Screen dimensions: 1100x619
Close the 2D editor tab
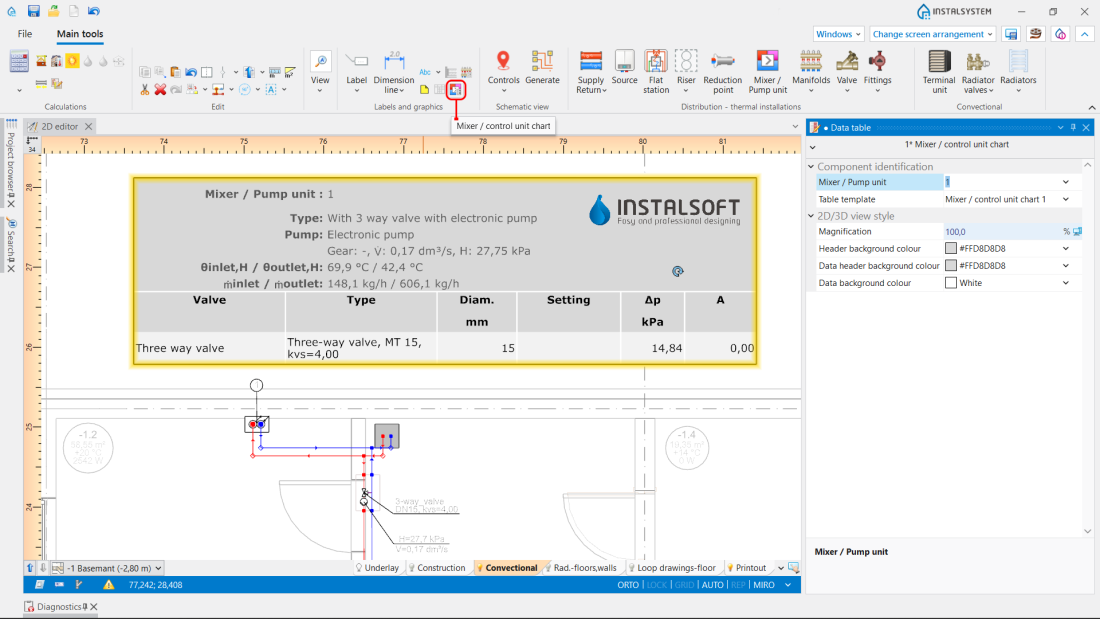pos(88,126)
